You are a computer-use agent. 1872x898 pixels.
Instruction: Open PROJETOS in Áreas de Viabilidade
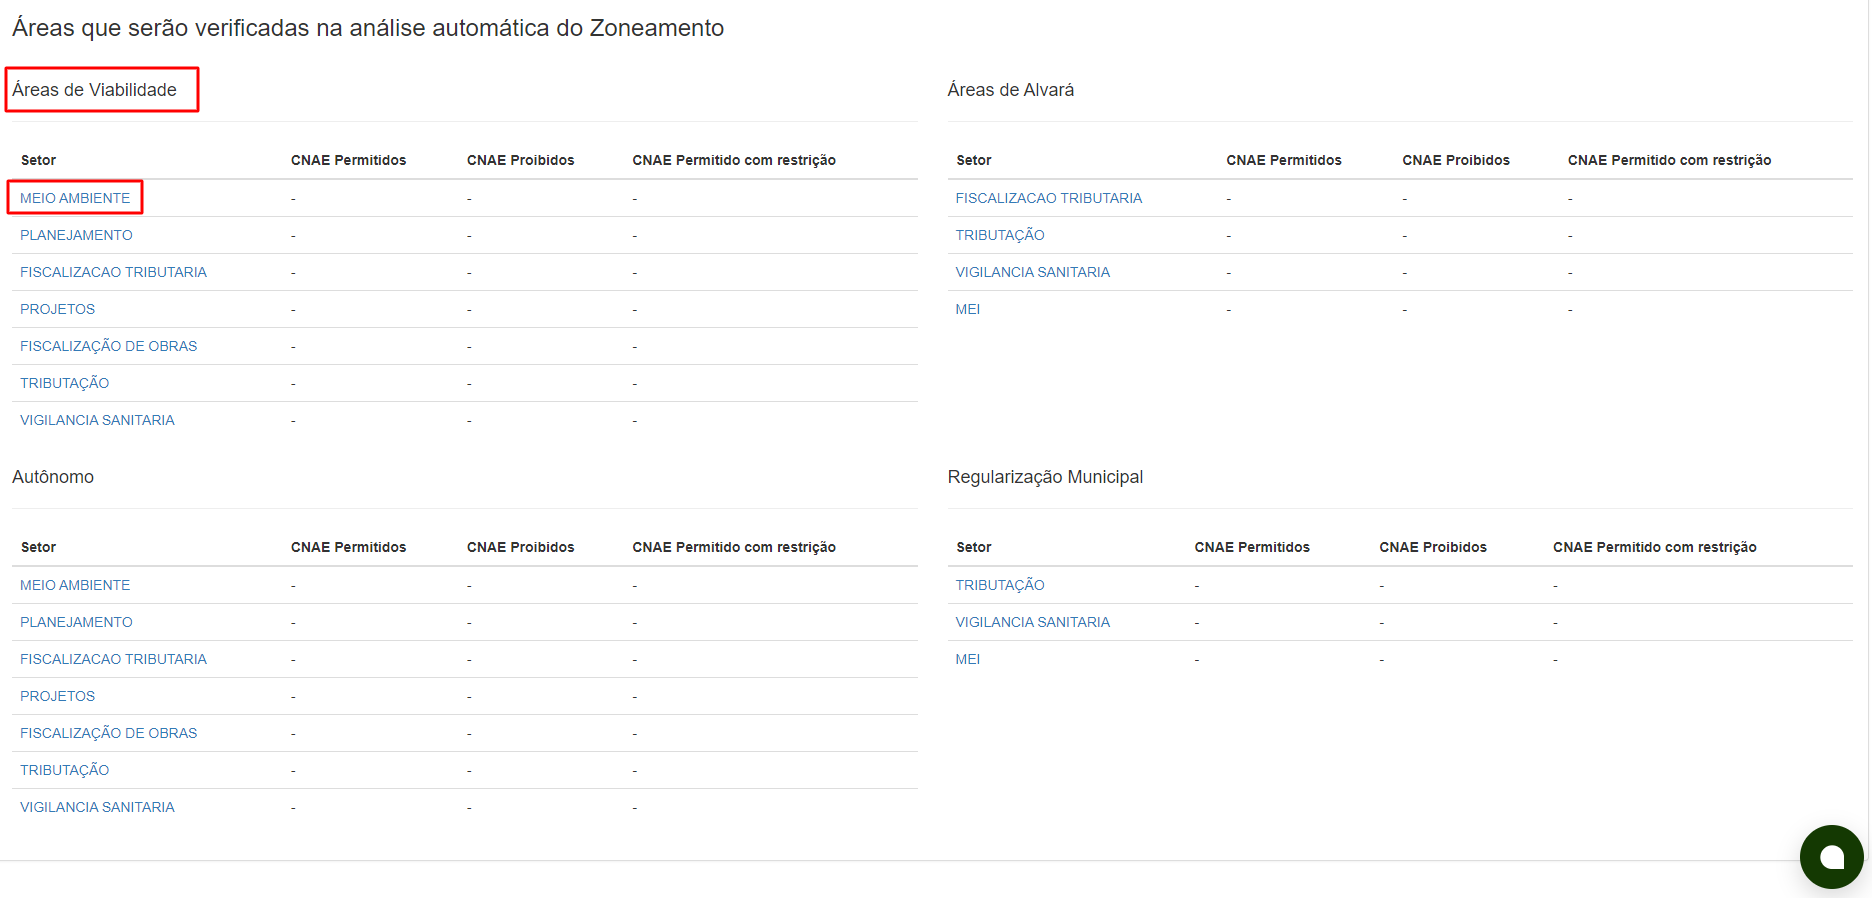point(57,309)
